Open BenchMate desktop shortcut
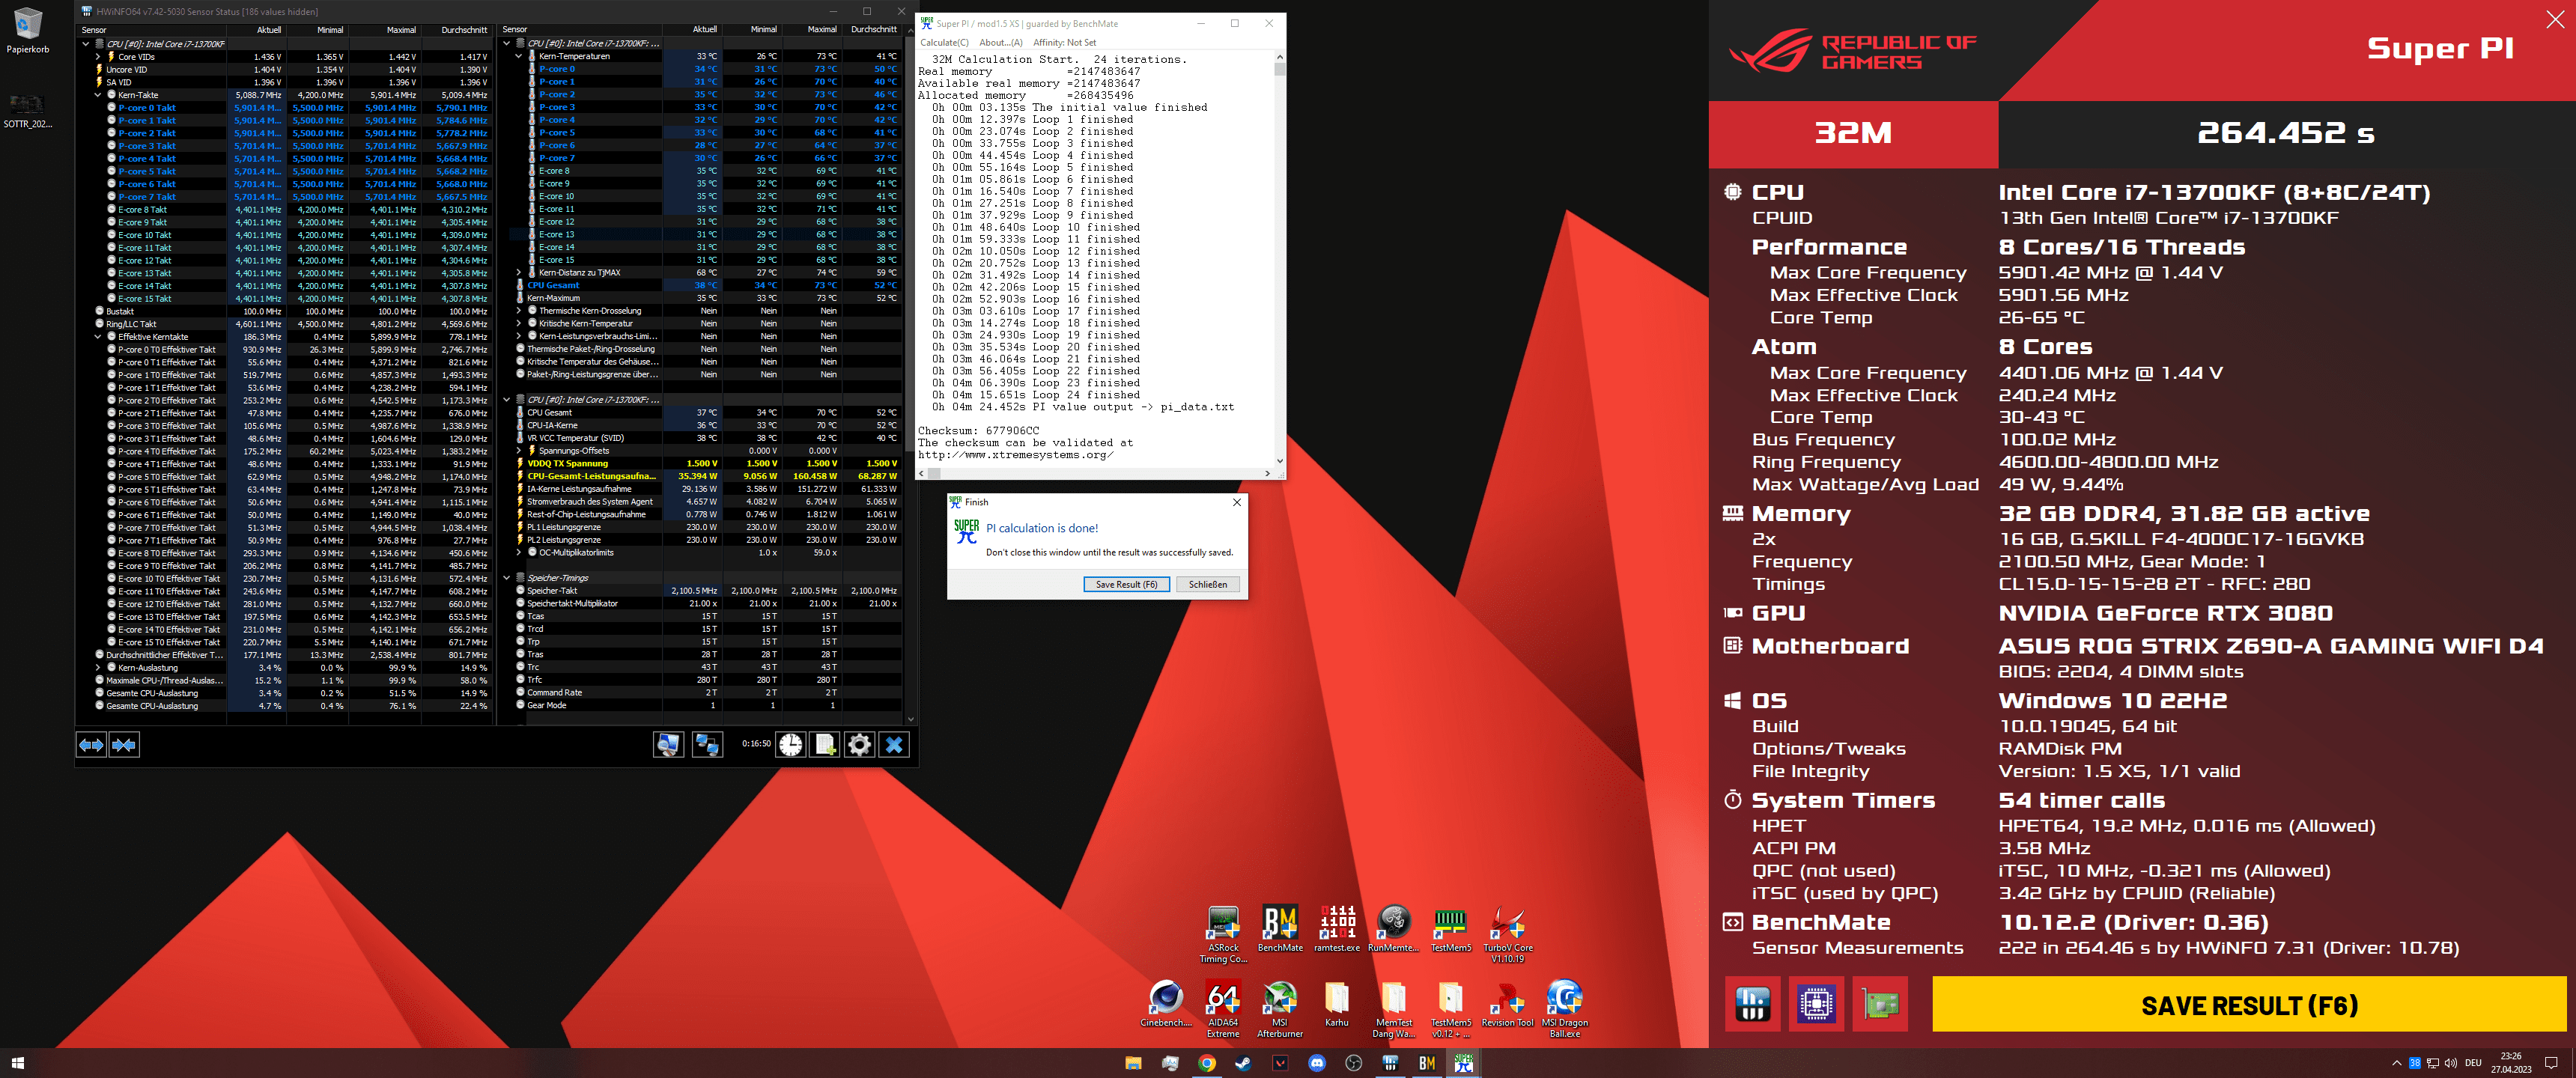2576x1078 pixels. tap(1280, 928)
